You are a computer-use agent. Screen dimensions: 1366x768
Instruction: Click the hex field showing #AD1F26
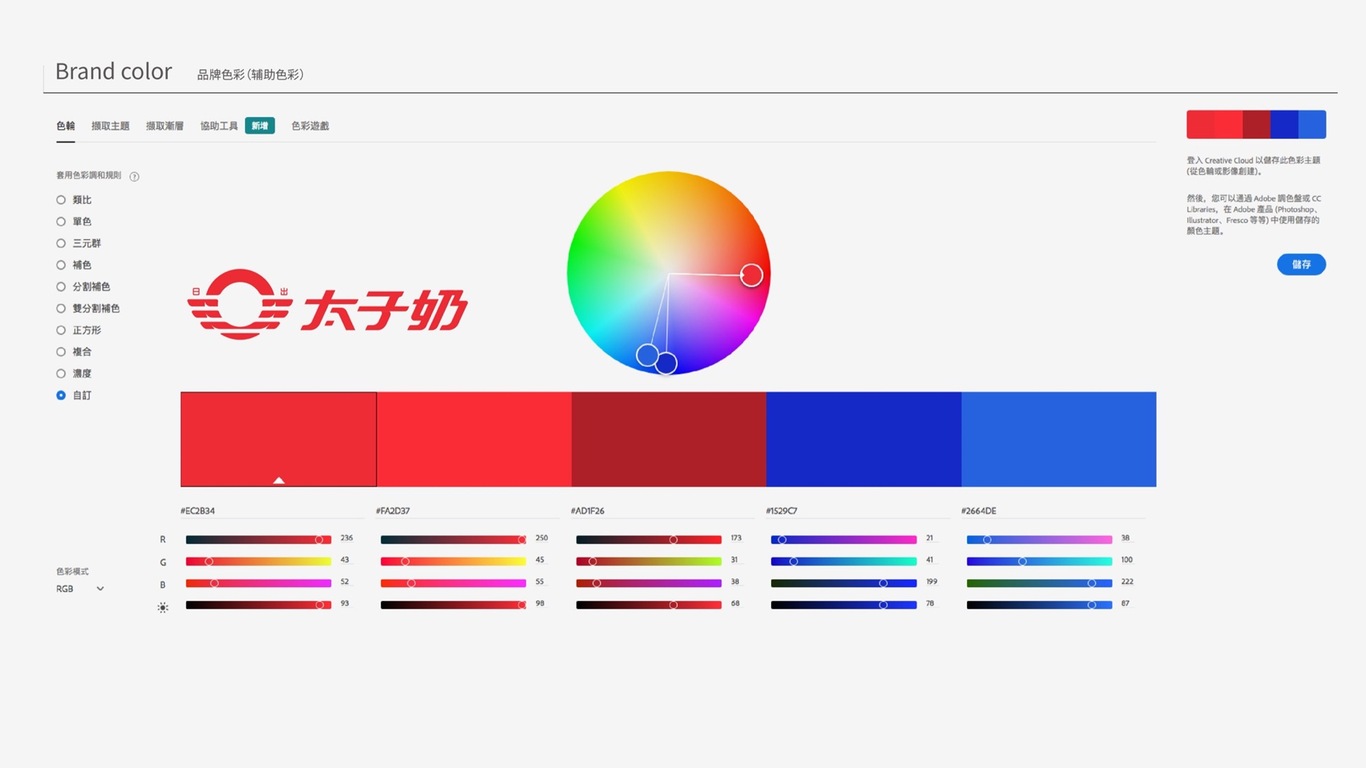click(660, 511)
